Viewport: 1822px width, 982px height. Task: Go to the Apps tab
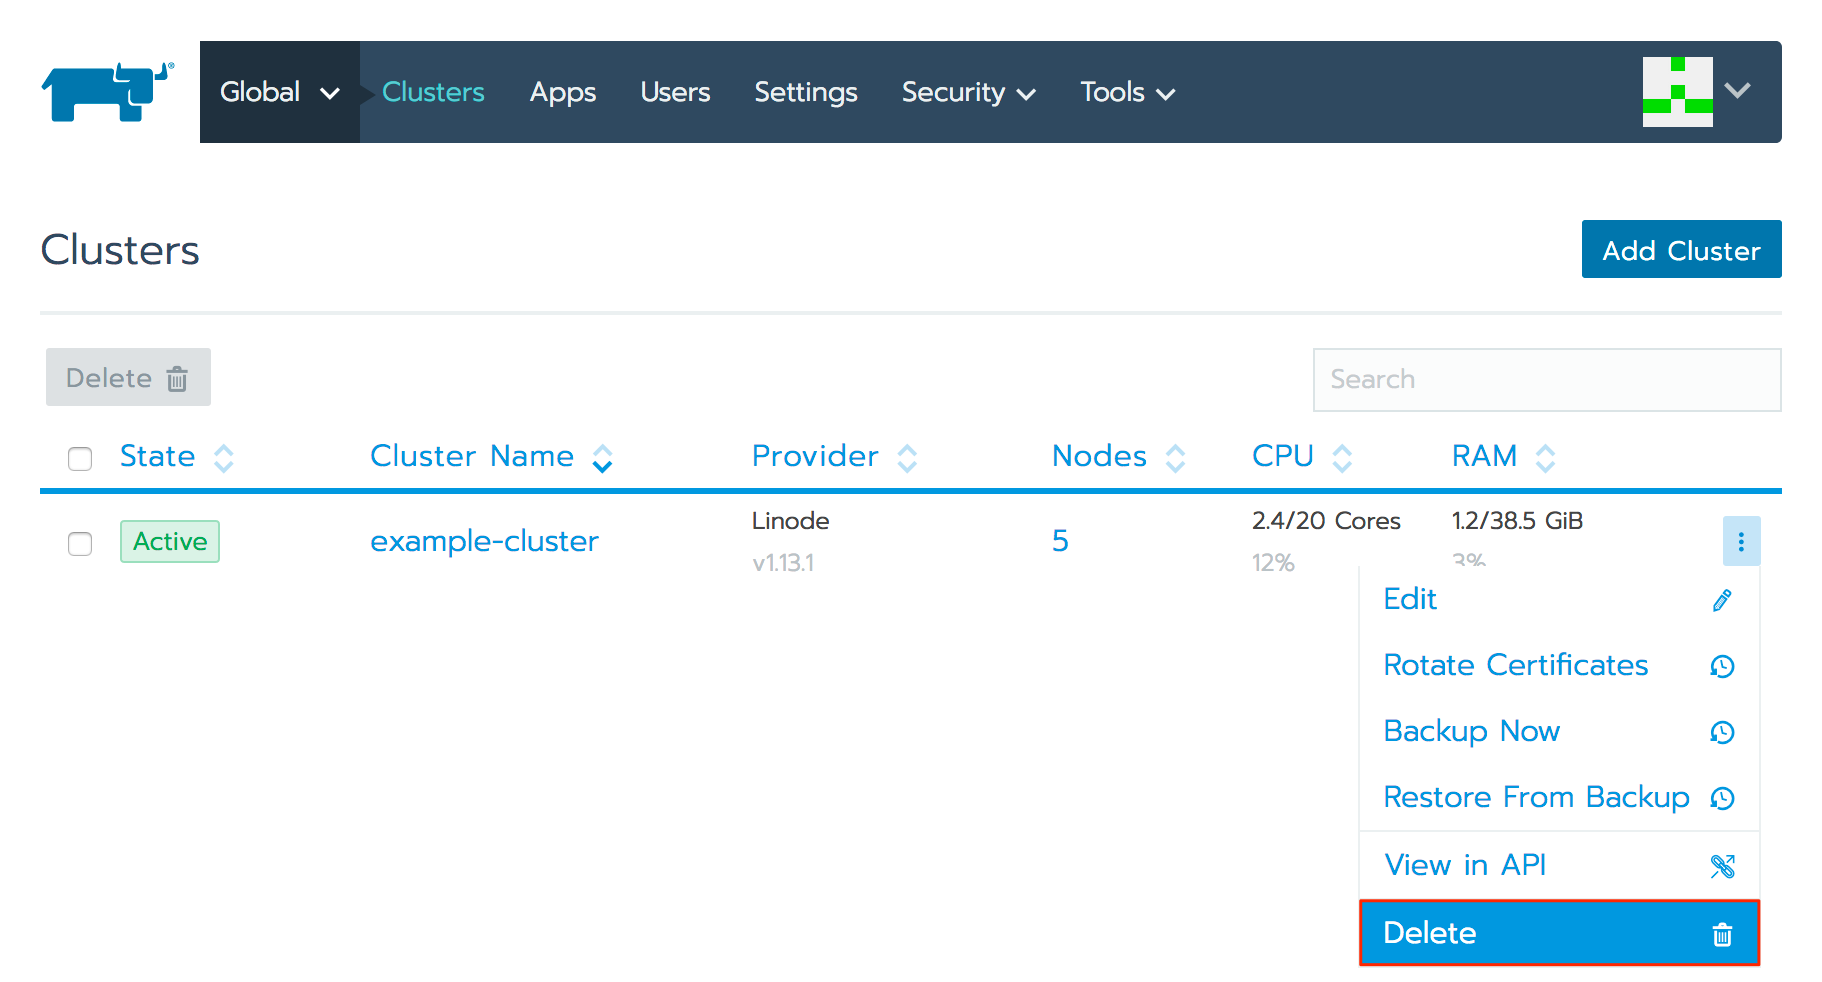pyautogui.click(x=562, y=92)
